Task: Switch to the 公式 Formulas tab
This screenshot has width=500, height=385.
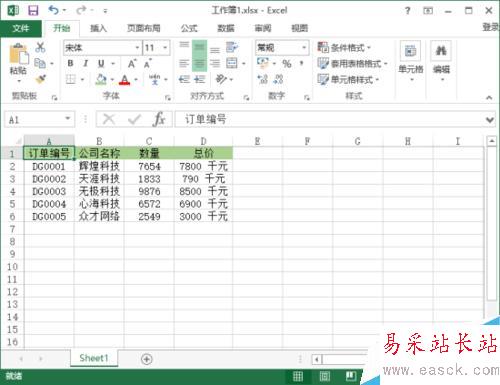Action: tap(189, 29)
